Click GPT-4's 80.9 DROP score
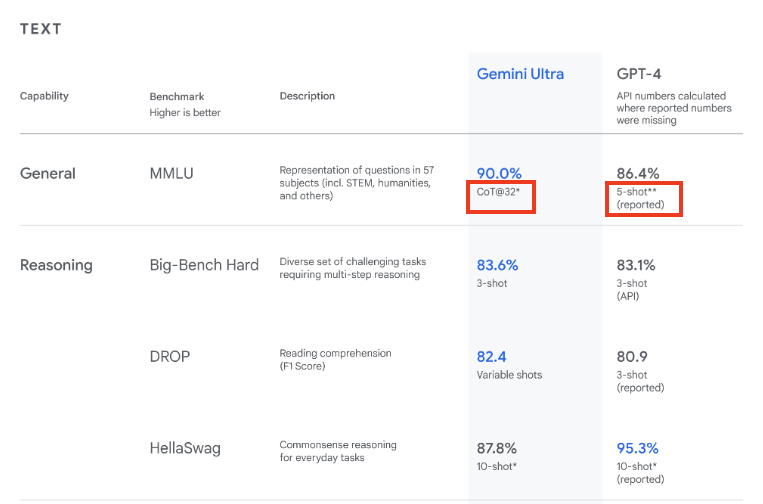Image resolution: width=763 pixels, height=504 pixels. (632, 357)
